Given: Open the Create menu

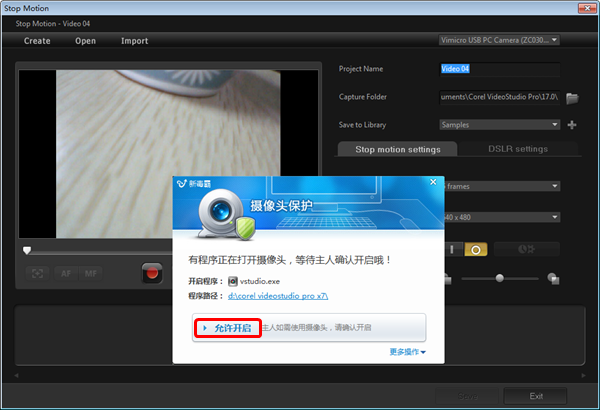Looking at the screenshot, I should coord(37,41).
